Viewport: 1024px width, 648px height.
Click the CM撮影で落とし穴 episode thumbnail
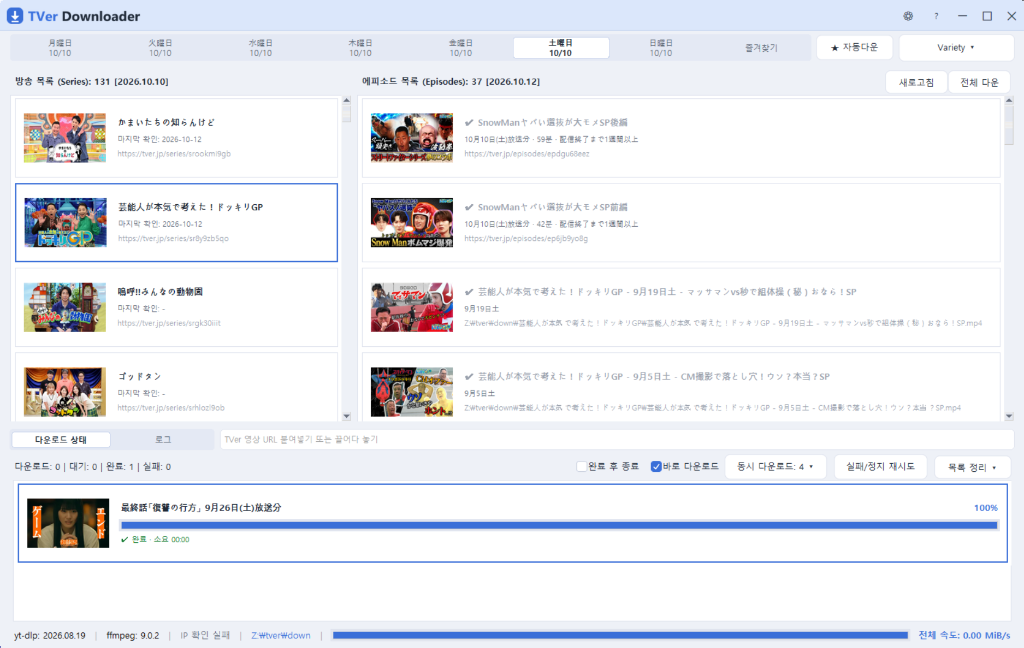[x=411, y=392]
